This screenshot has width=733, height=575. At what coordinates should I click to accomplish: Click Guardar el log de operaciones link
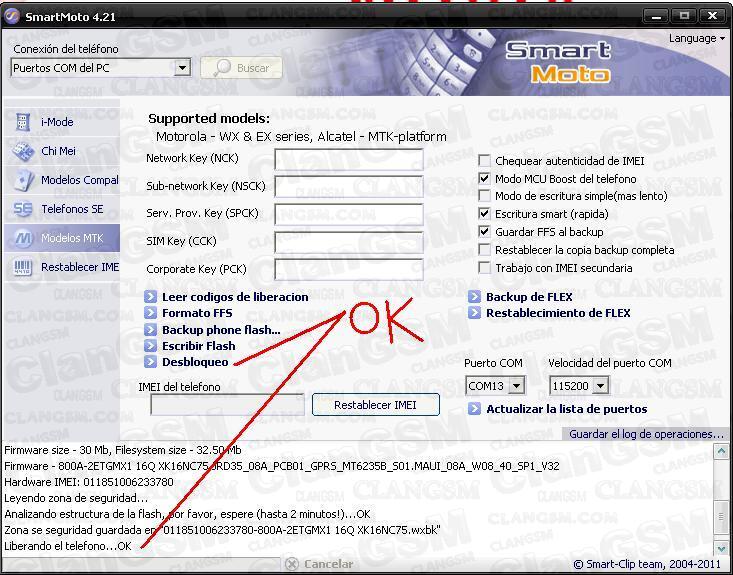coord(646,434)
